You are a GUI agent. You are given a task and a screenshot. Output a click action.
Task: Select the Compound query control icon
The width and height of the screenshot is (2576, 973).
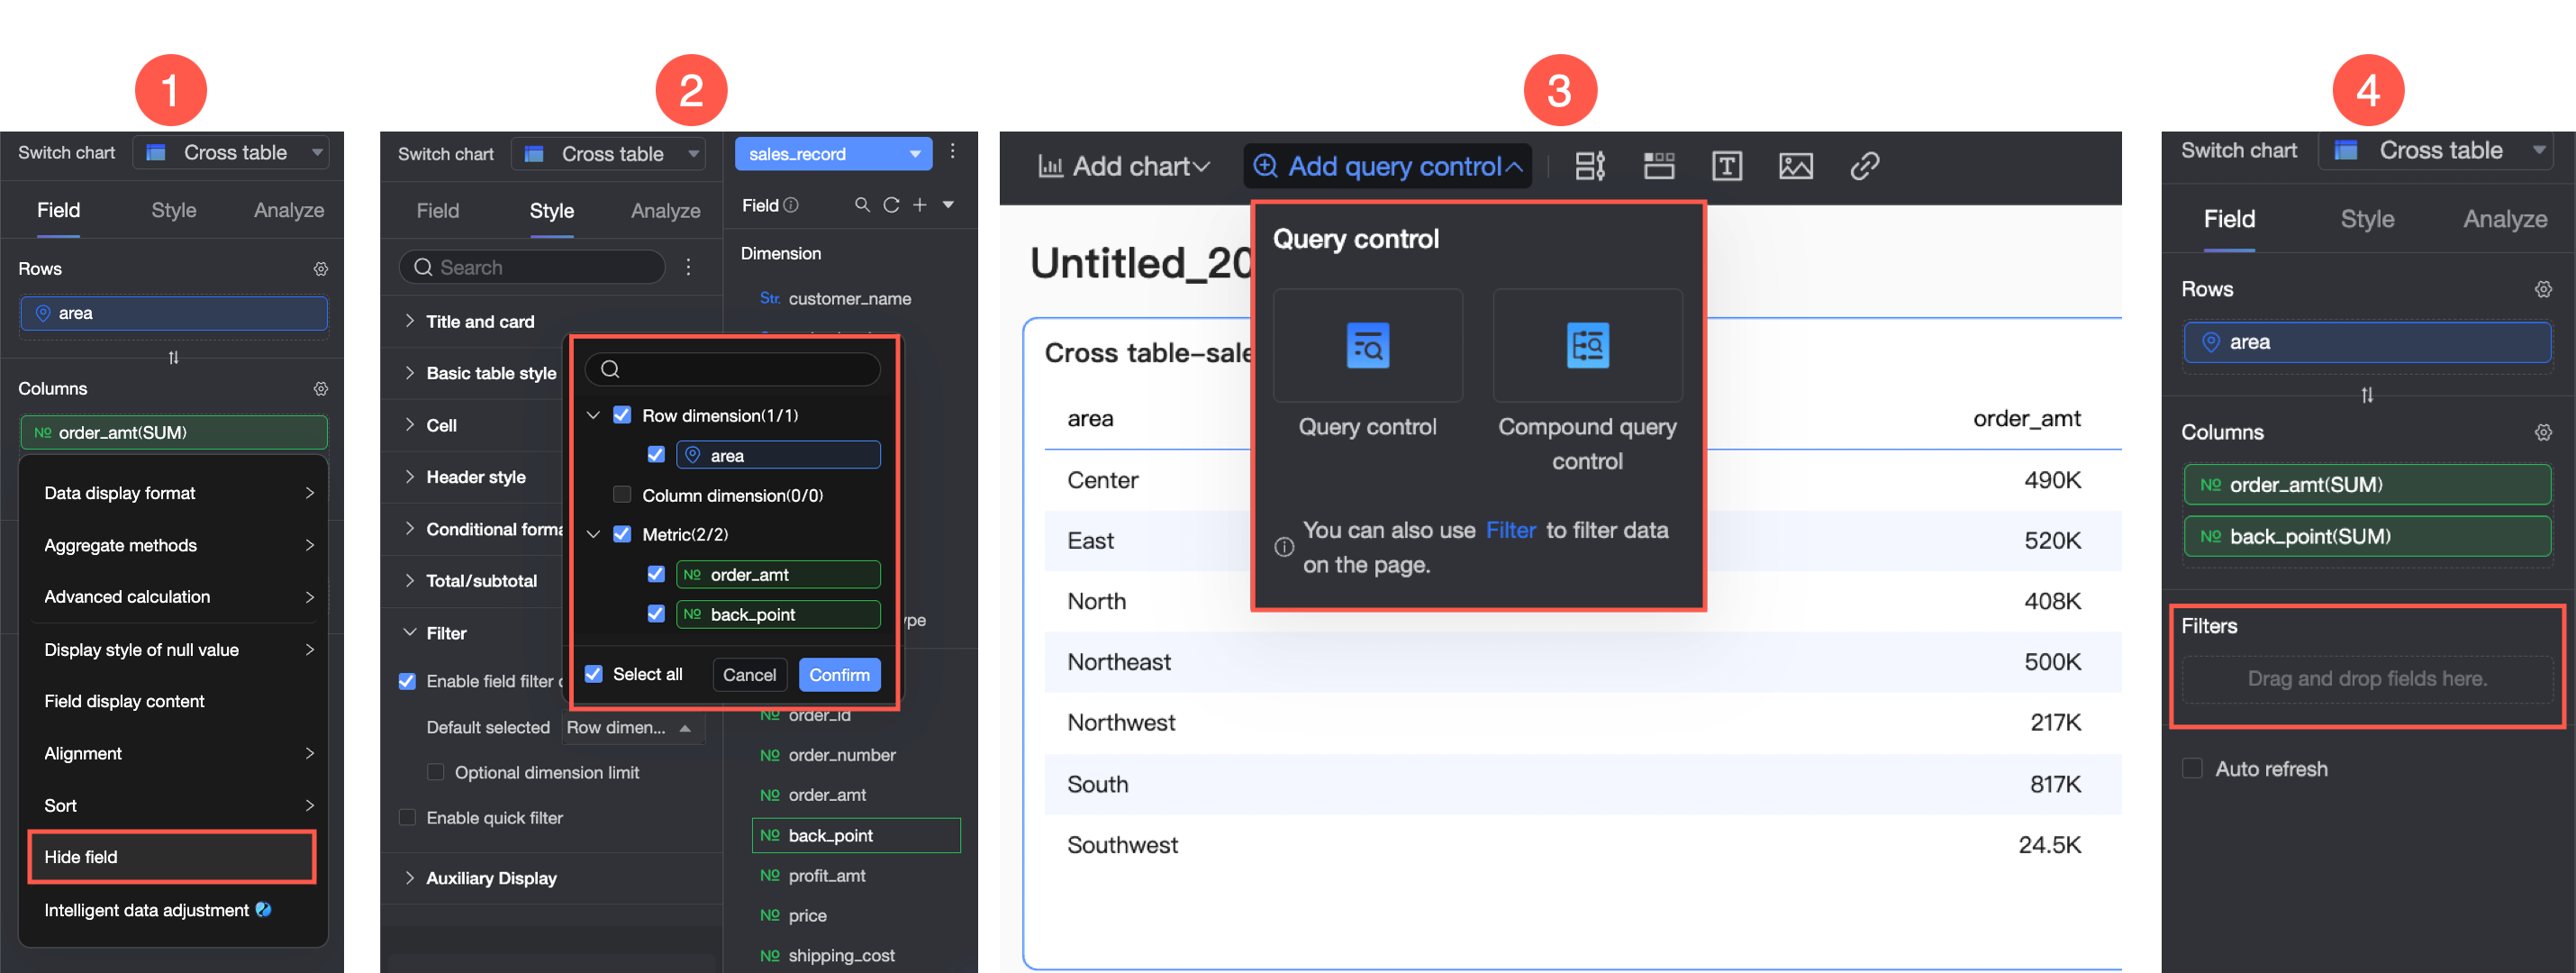pos(1586,346)
